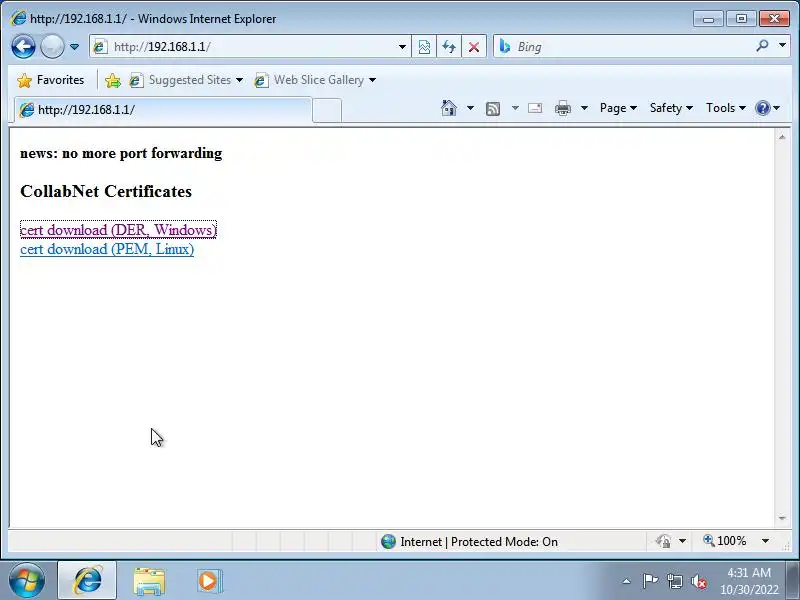Screen dimensions: 800x600
Task: Click the Print icon
Action: (x=563, y=108)
